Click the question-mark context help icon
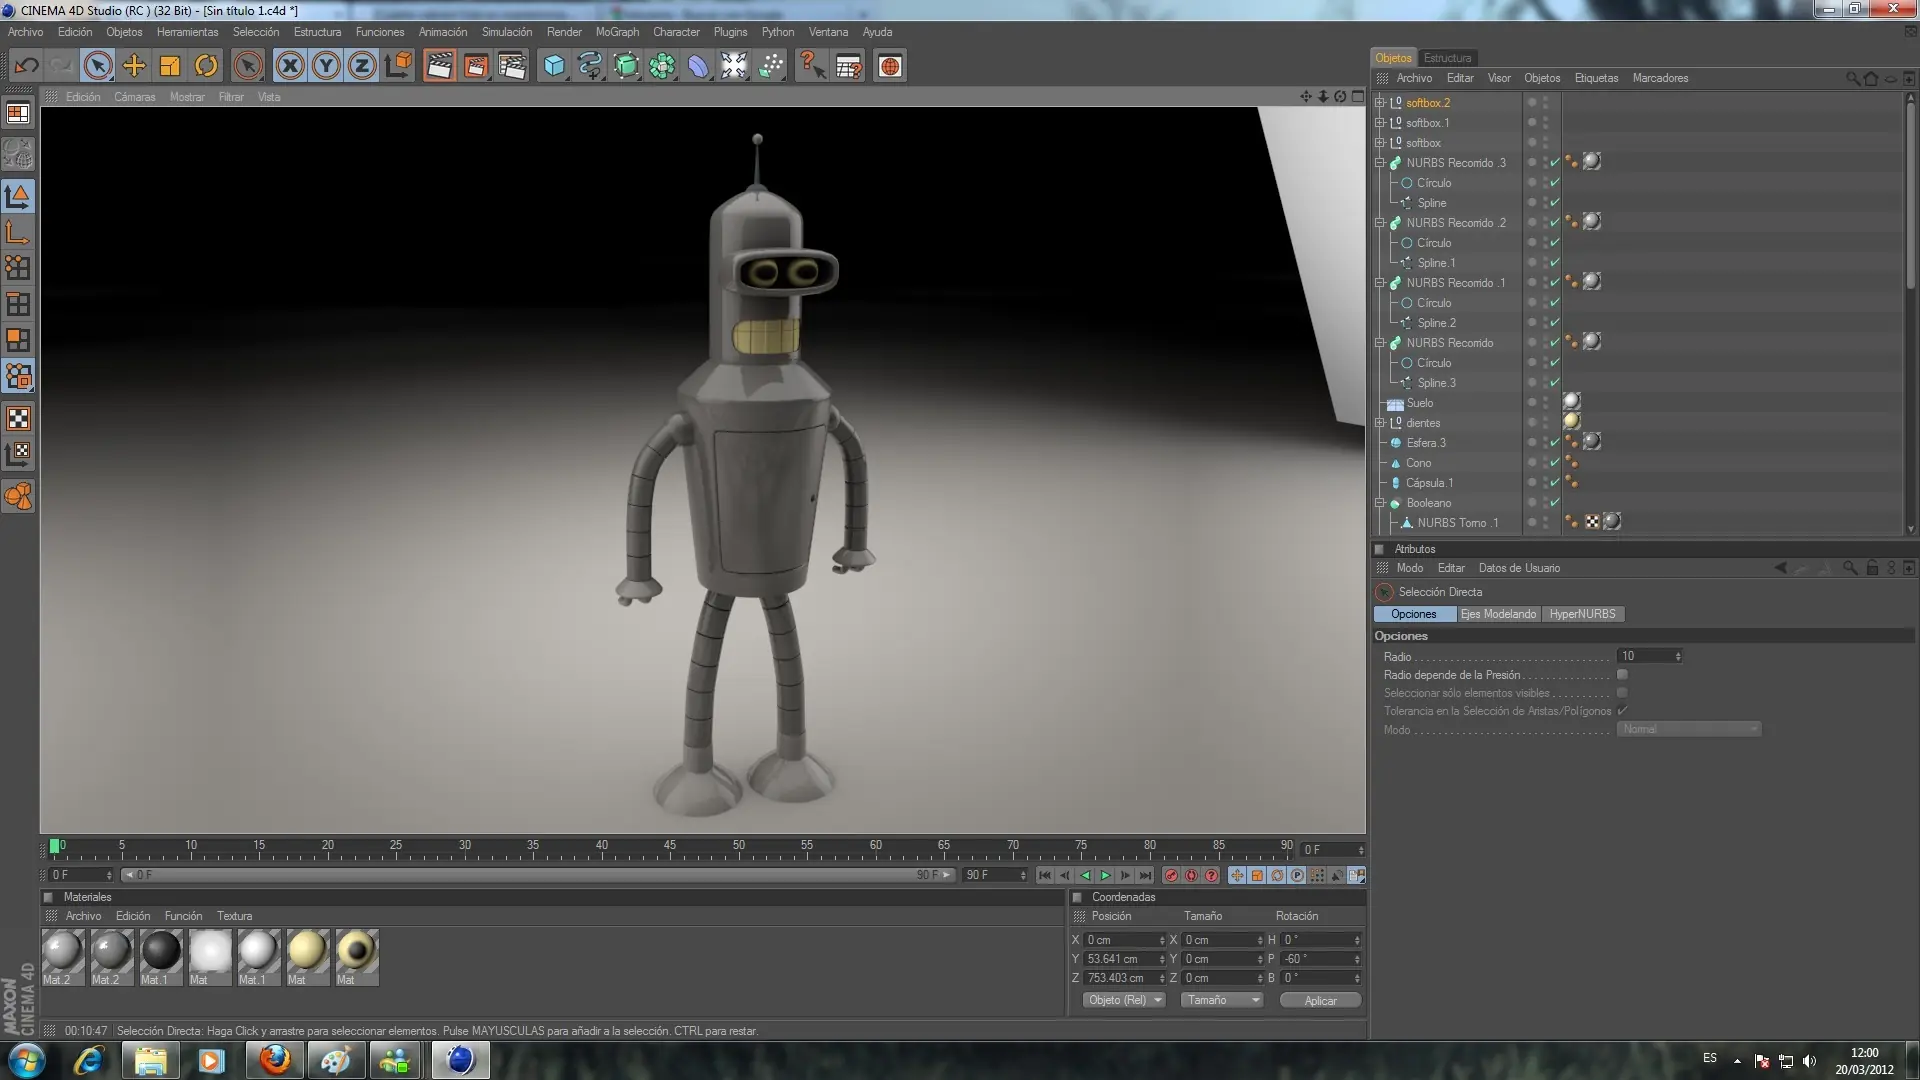The image size is (1920, 1080). pyautogui.click(x=812, y=66)
